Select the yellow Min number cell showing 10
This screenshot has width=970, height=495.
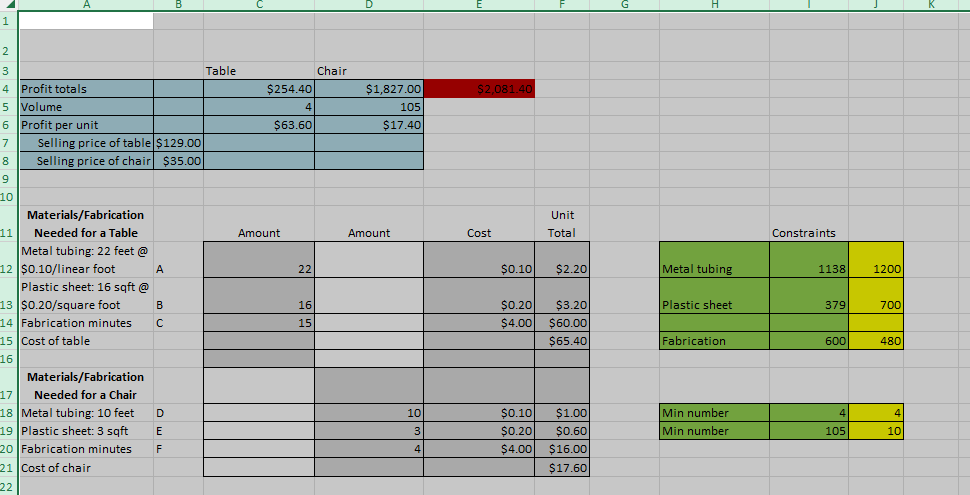tap(876, 431)
